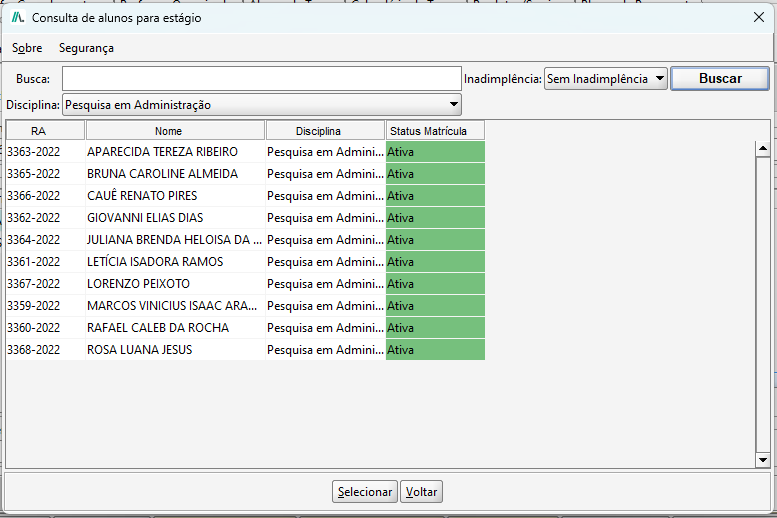The width and height of the screenshot is (777, 518).
Task: Click the Selecionar button
Action: tap(365, 492)
